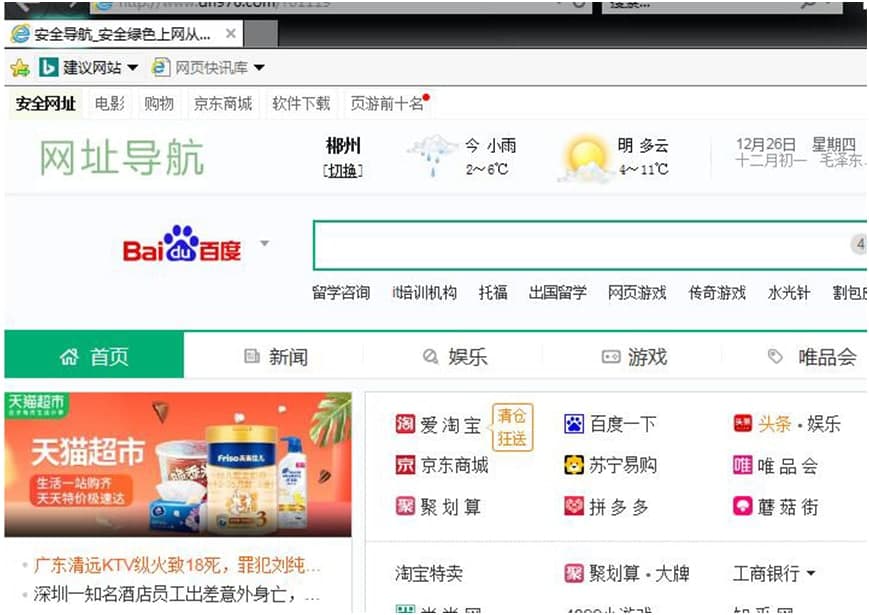This screenshot has height=615, width=869.
Task: Click the 清仓狂送 promo badge
Action: click(x=512, y=427)
